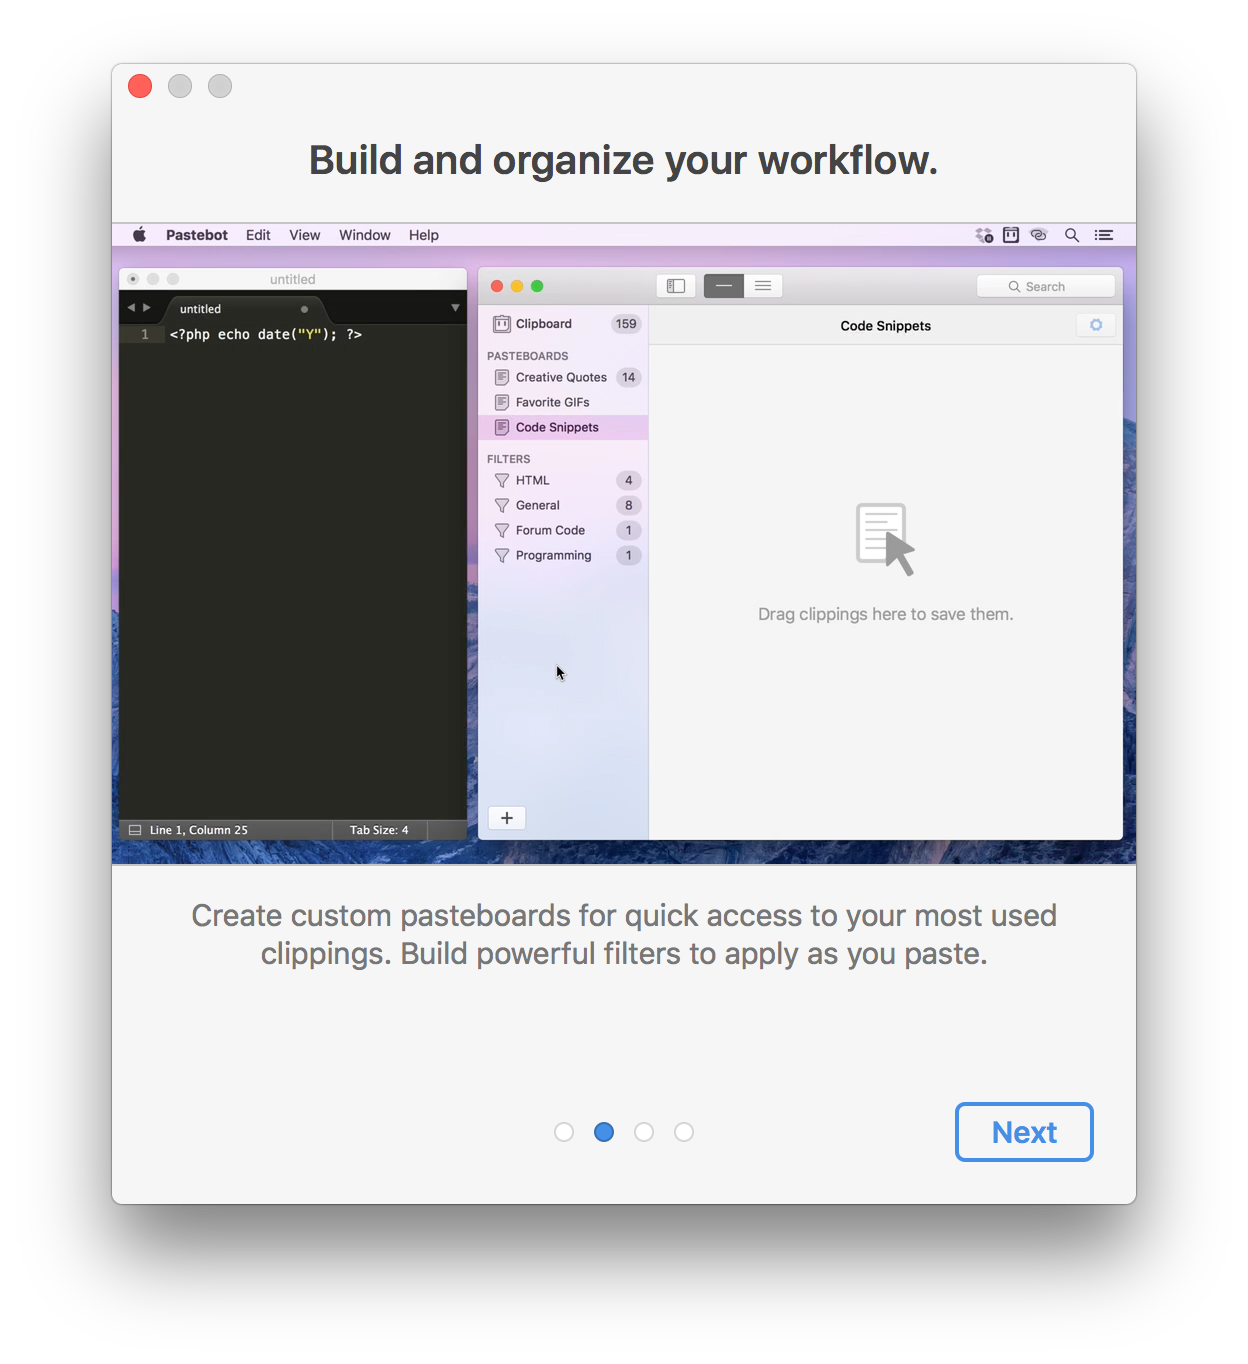
Task: Click the Forum Code funnel icon
Action: pos(502,531)
